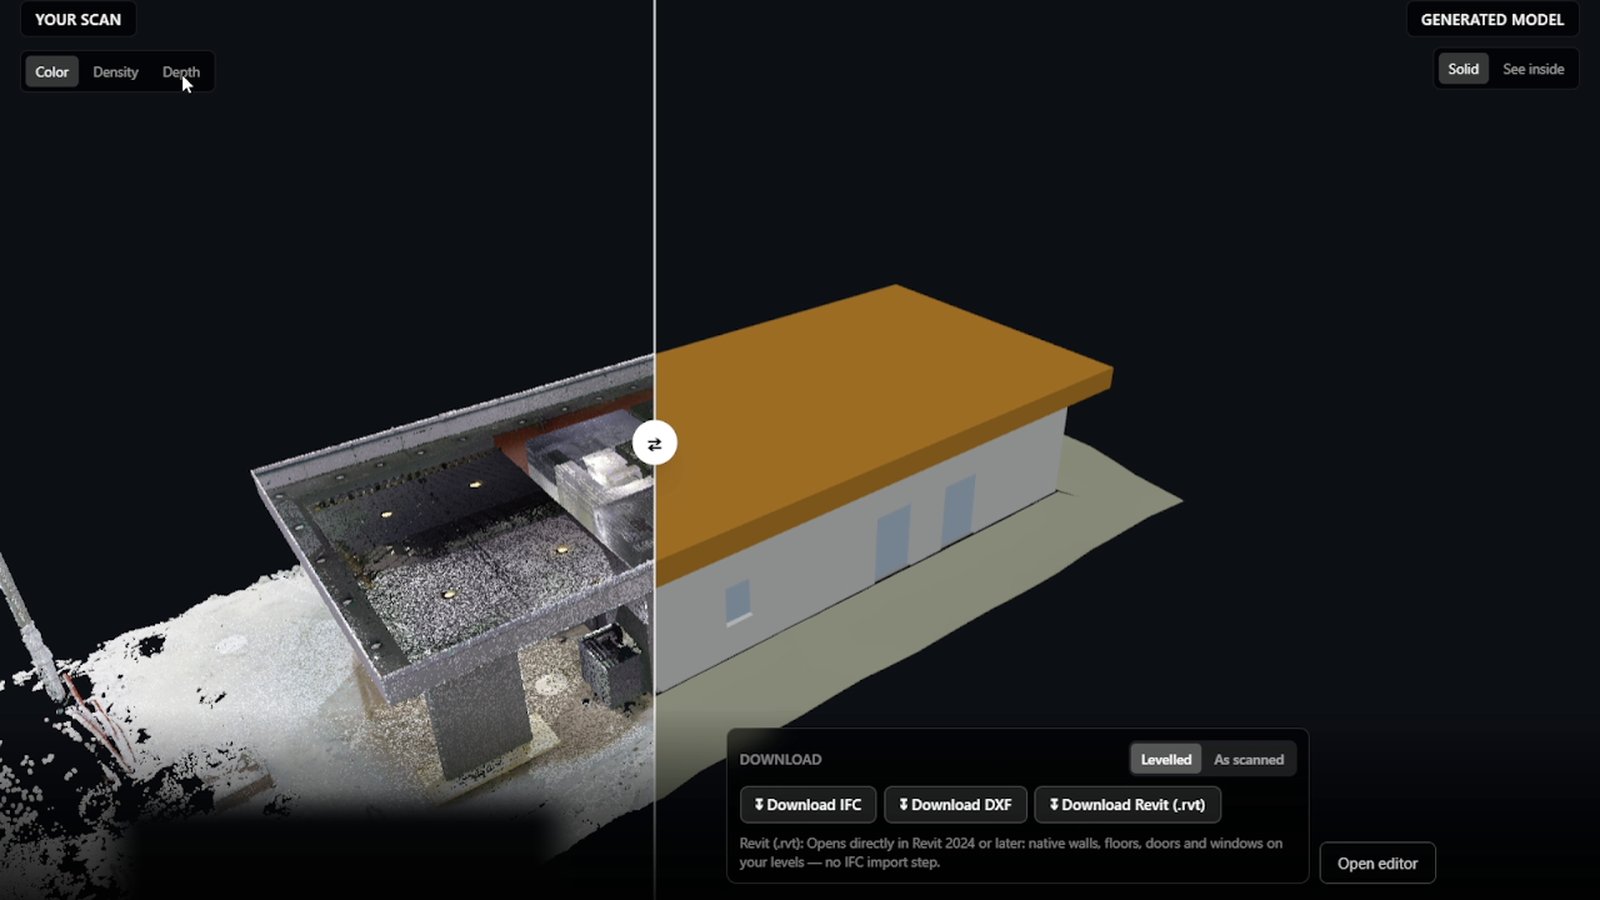The image size is (1600, 900).
Task: Click the swap handle on the comparison divider
Action: pos(654,444)
